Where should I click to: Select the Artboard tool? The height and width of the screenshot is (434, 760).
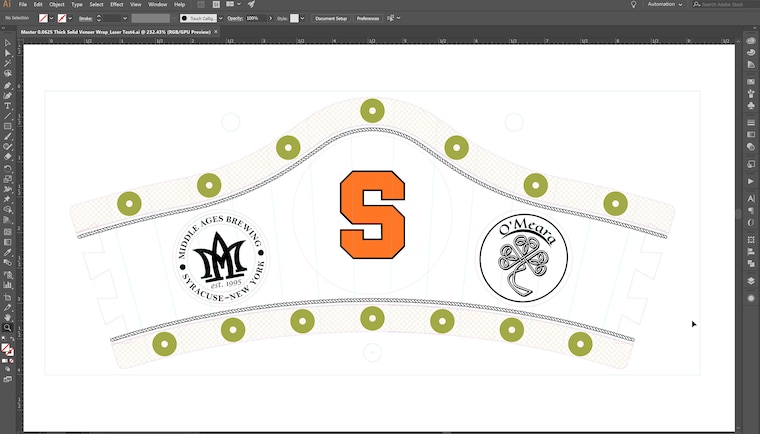(x=7, y=297)
